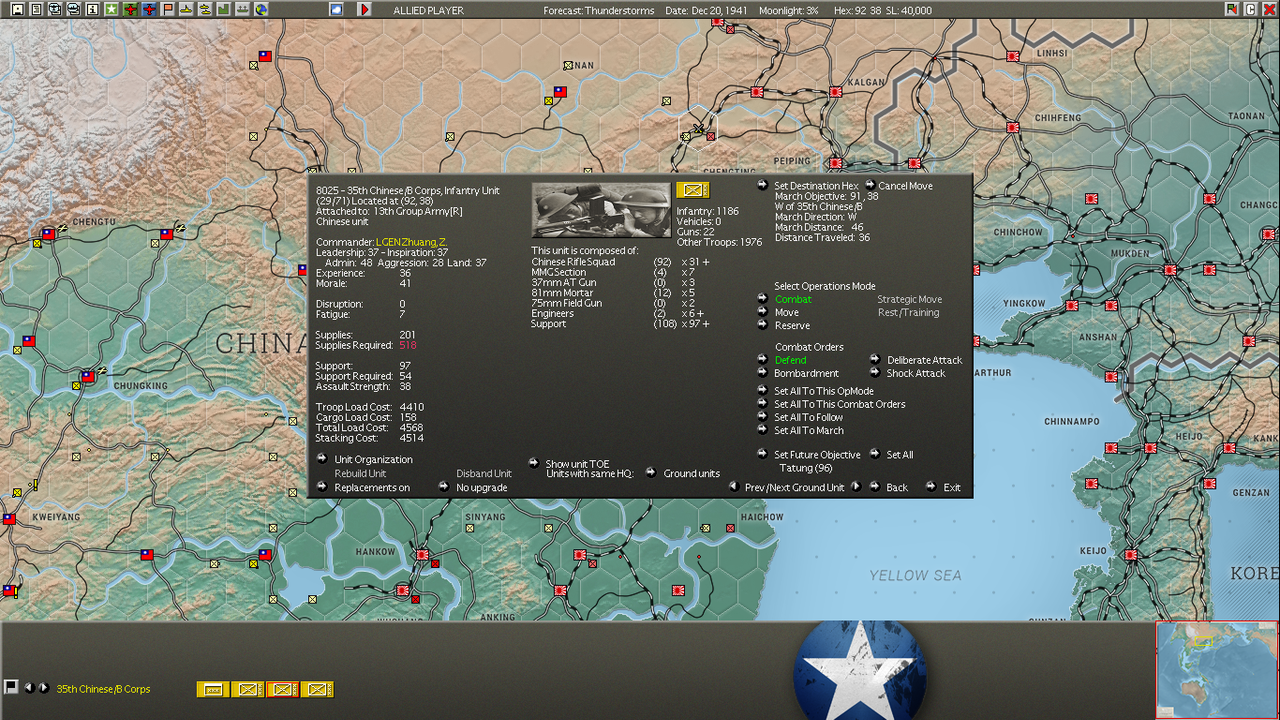Select the red plane on blue background icon
This screenshot has height=720, width=1280.
coord(149,9)
